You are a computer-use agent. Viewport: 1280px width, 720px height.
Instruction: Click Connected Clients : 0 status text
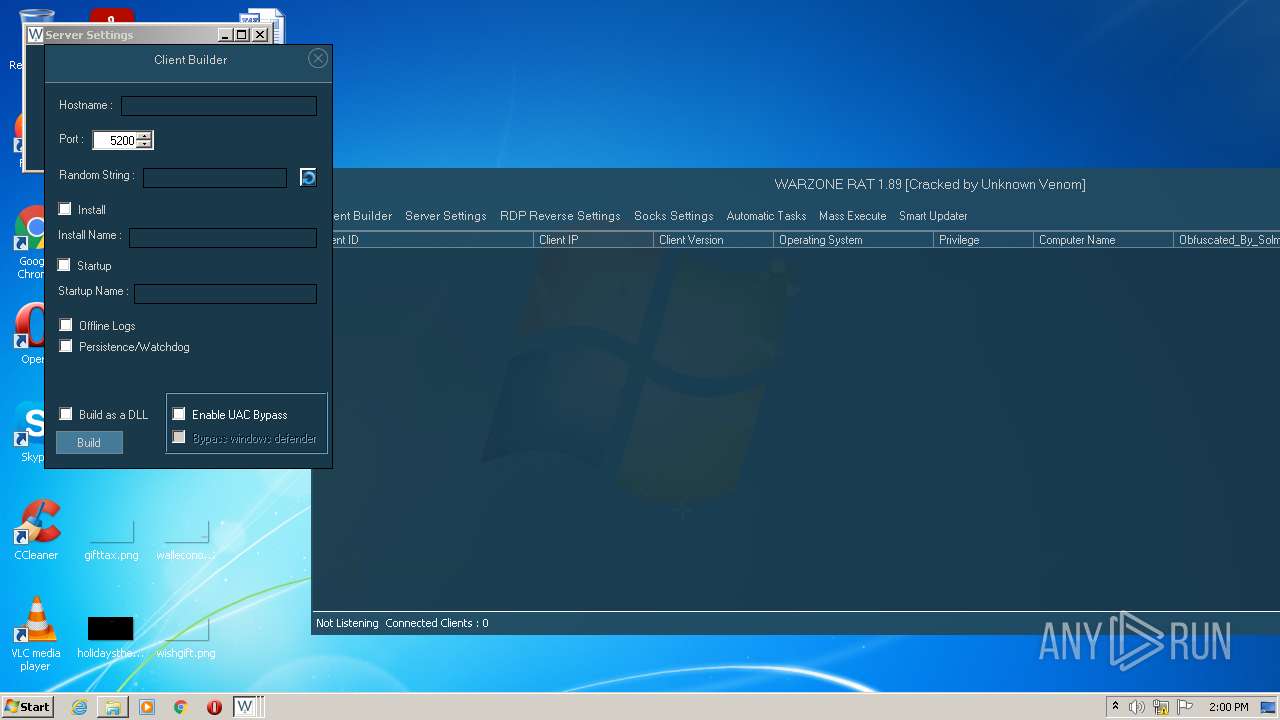tap(437, 623)
